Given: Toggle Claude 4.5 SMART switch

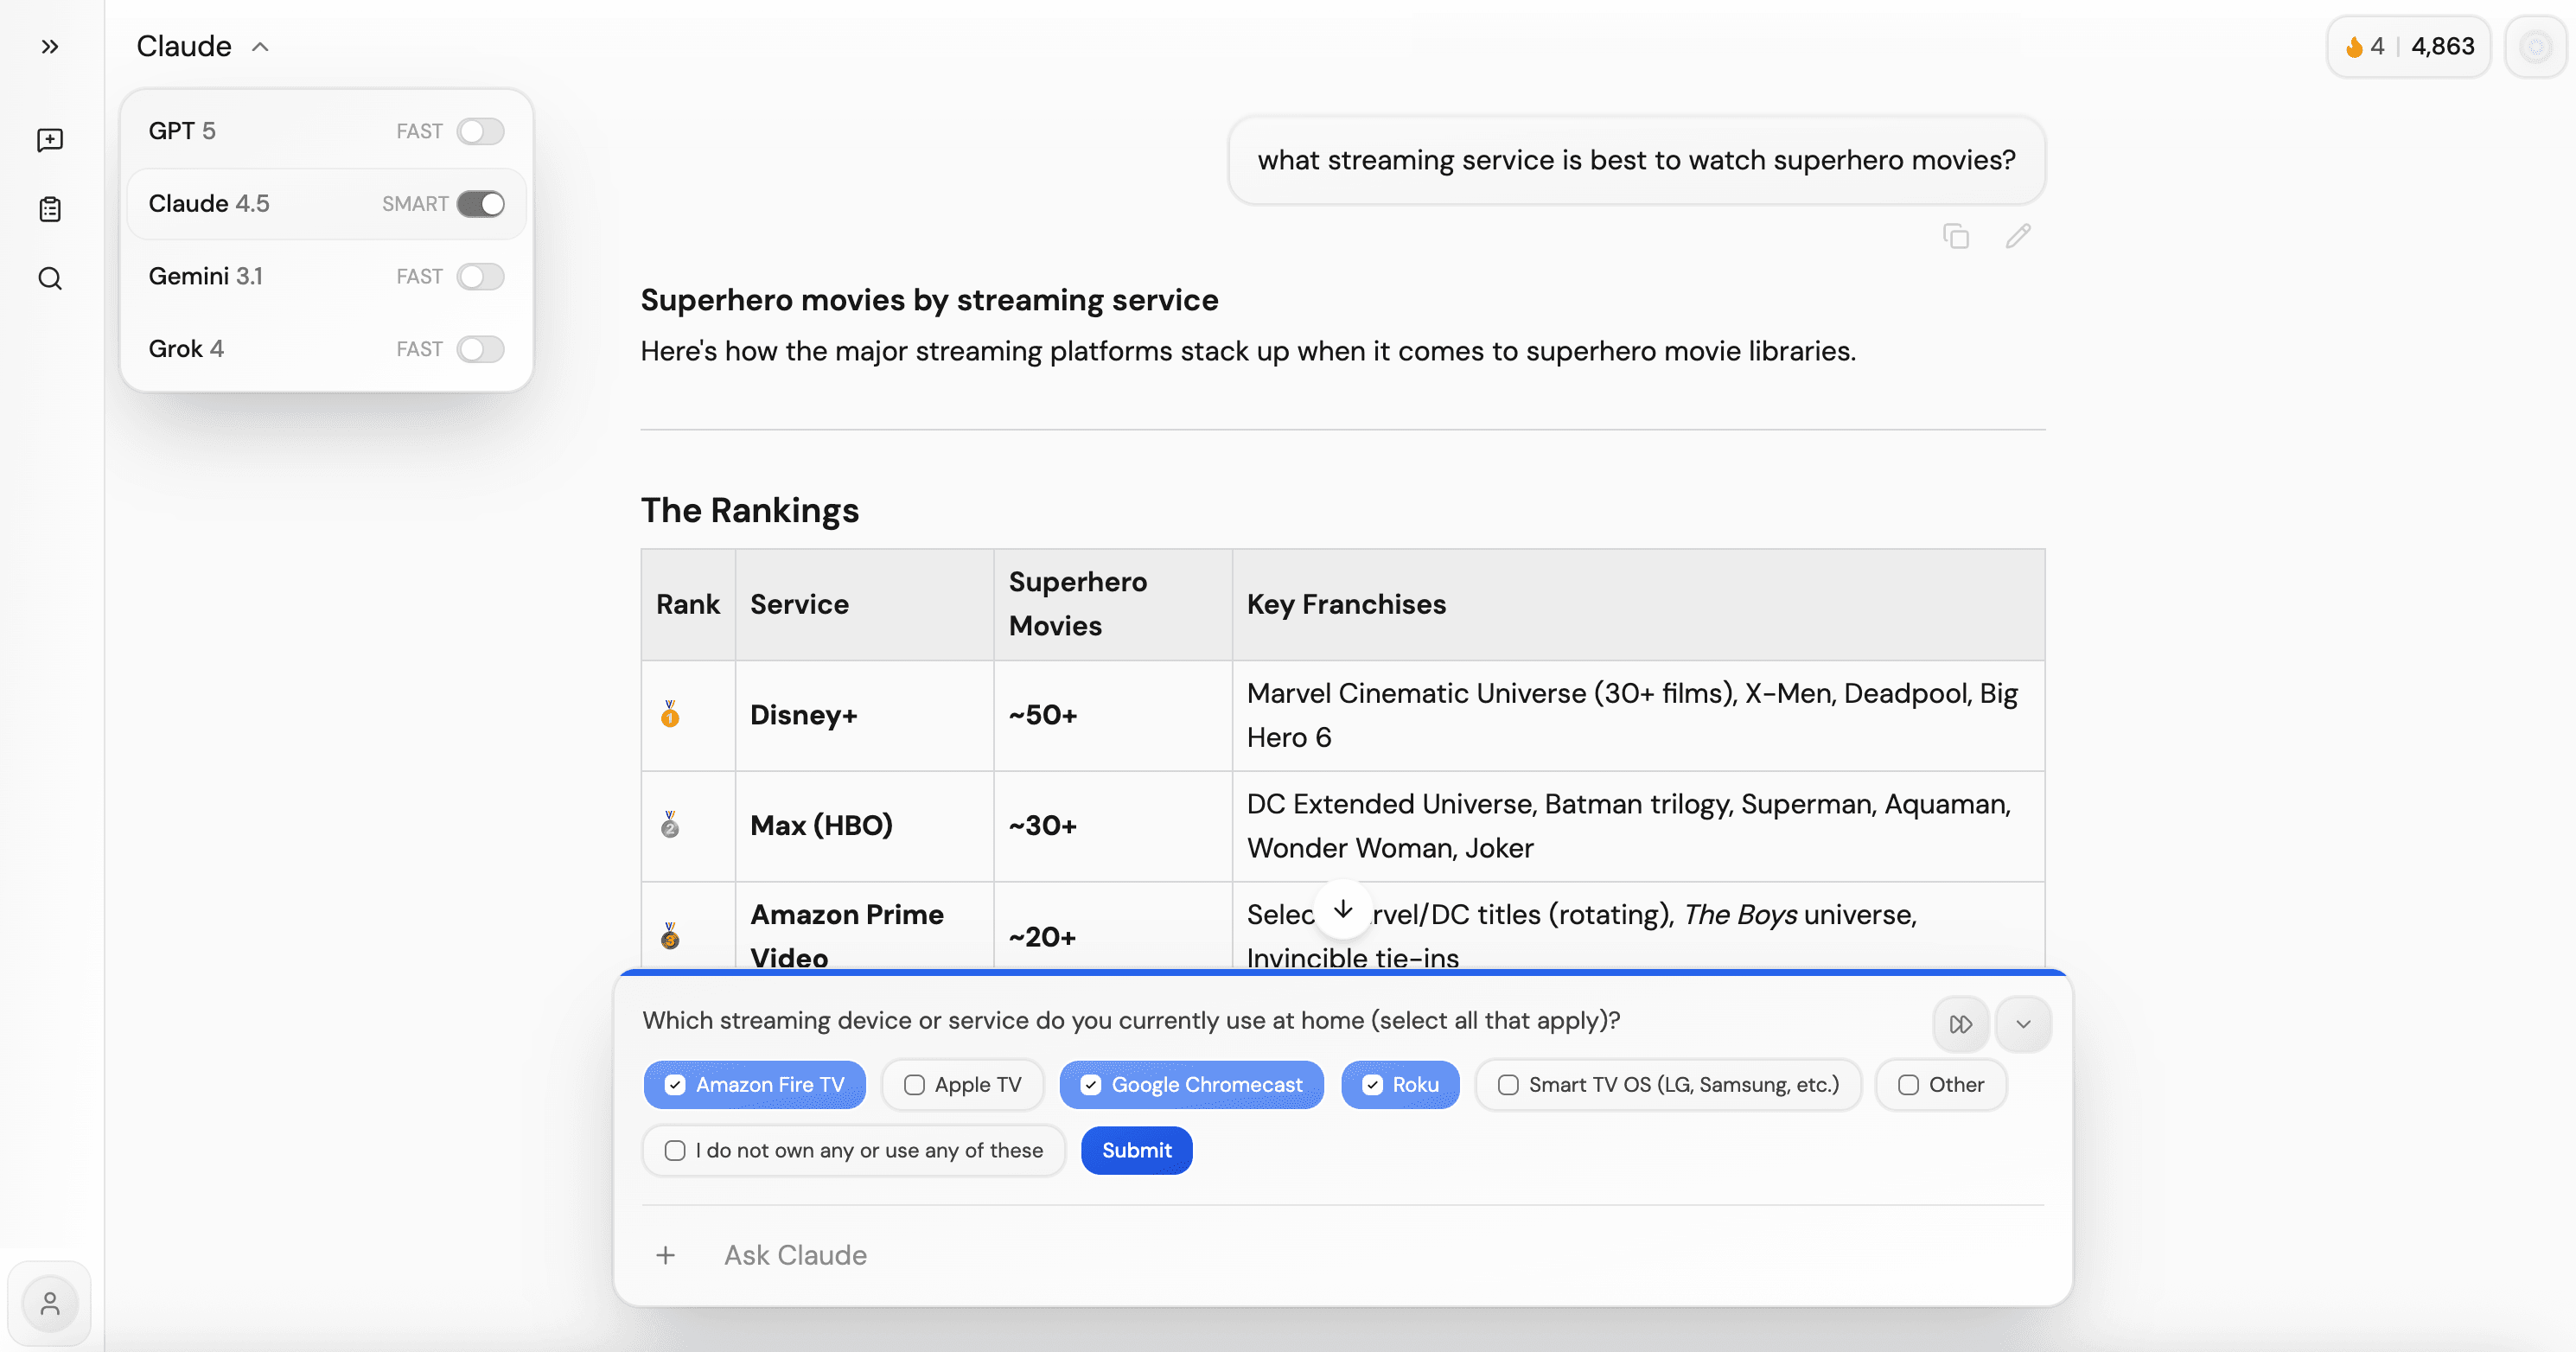Looking at the screenshot, I should (481, 204).
